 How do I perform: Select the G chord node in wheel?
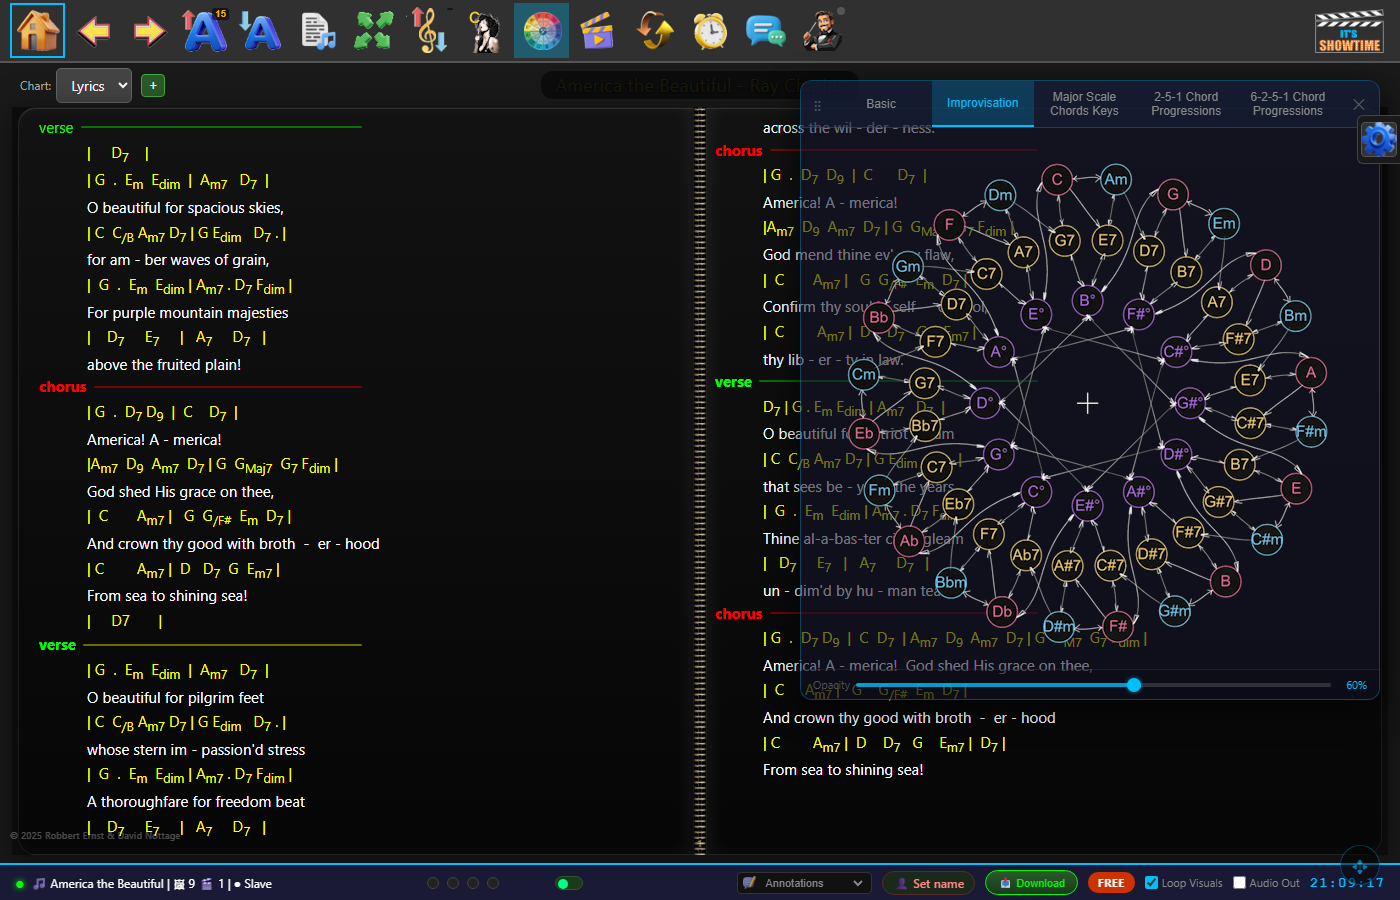1173,194
